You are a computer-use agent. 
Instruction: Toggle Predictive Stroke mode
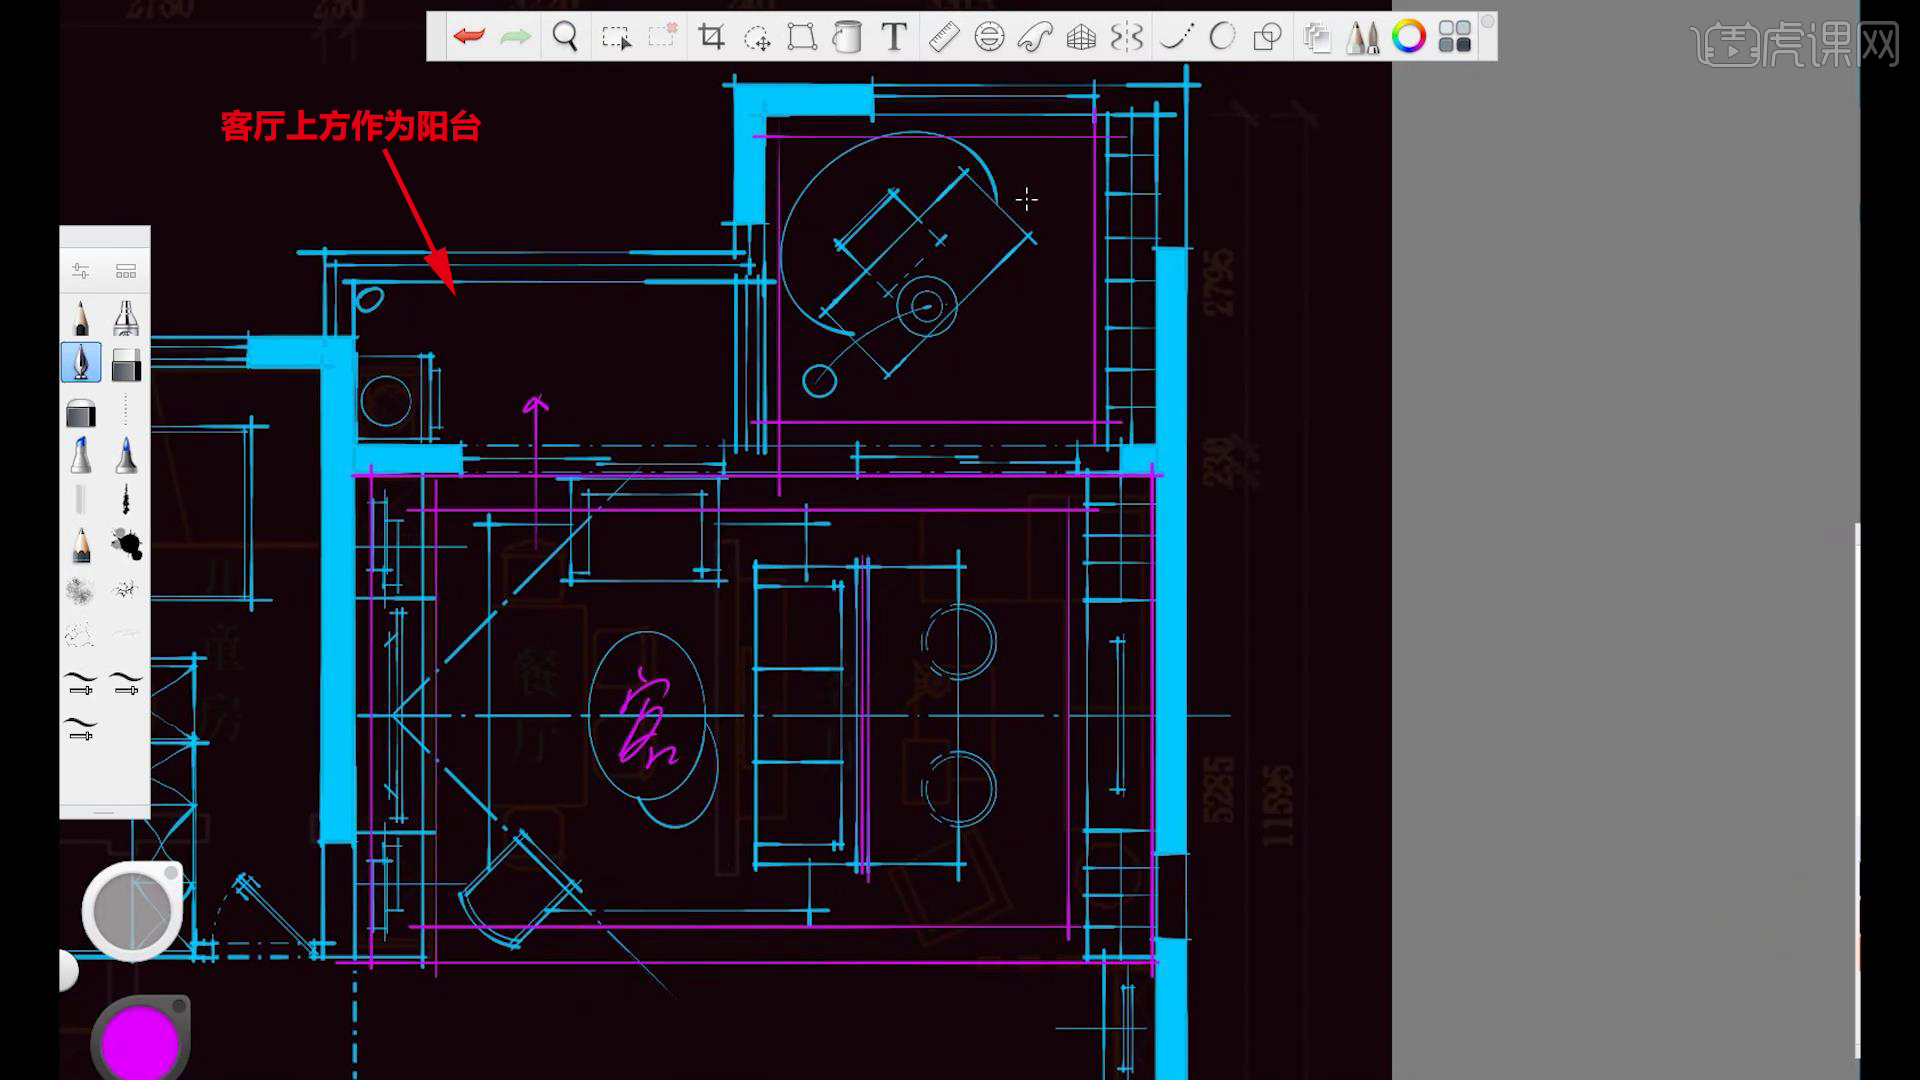pyautogui.click(x=1222, y=37)
